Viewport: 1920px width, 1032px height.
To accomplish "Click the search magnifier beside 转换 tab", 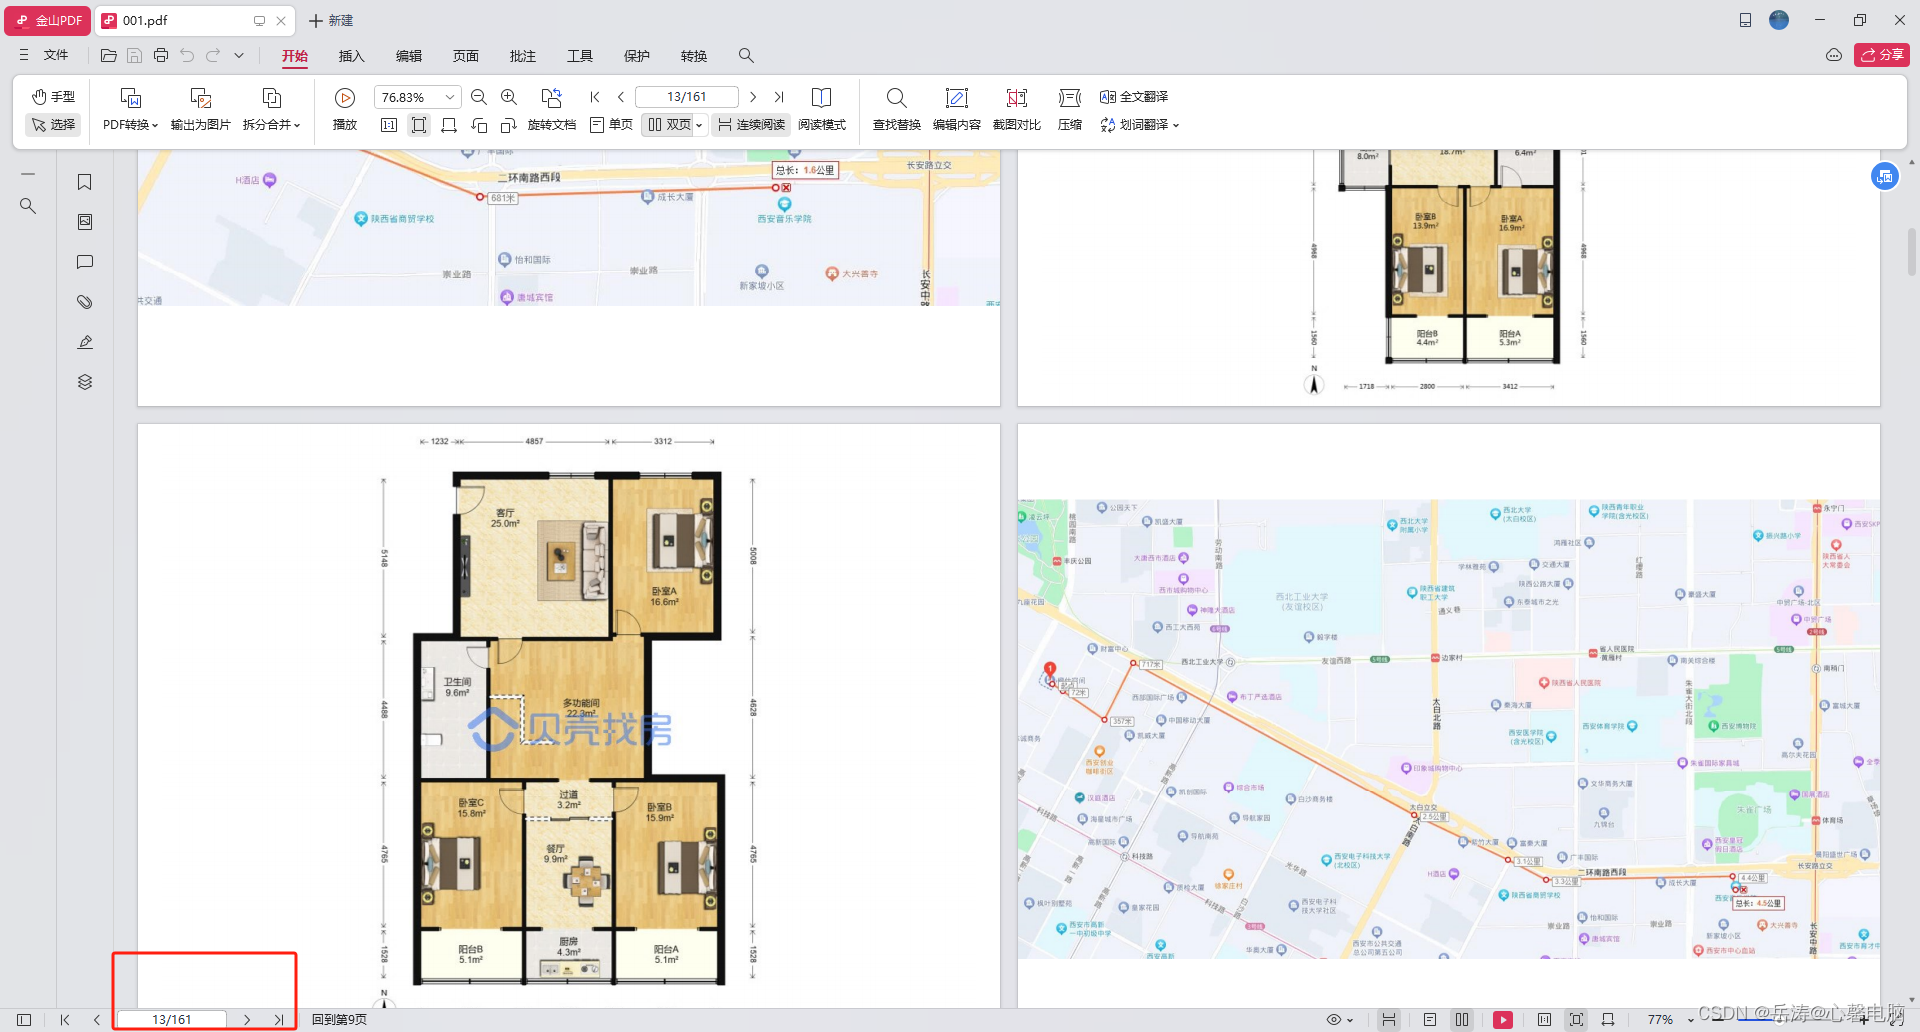I will point(746,56).
